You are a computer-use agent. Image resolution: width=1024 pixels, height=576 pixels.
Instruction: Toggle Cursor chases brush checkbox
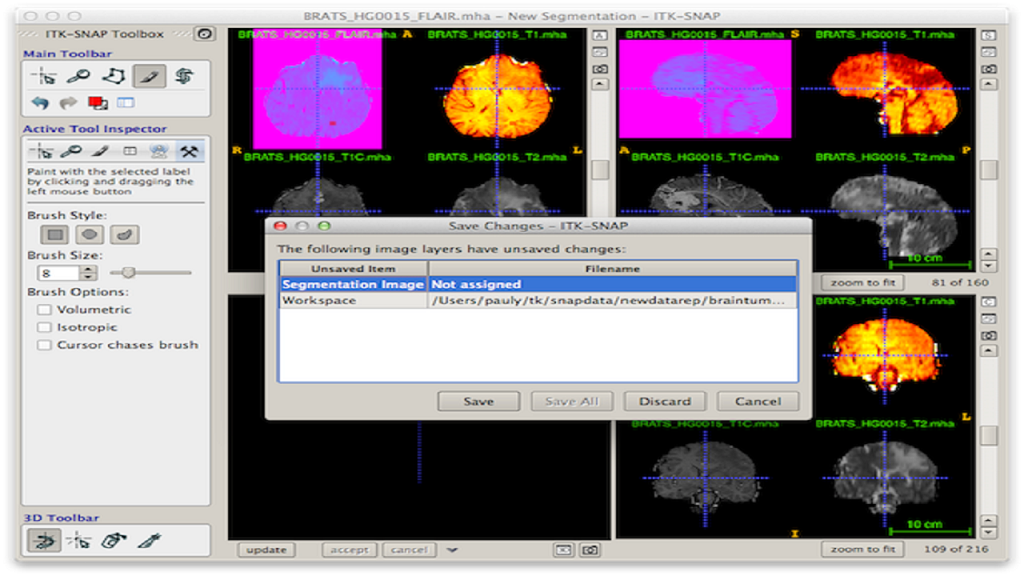click(44, 345)
